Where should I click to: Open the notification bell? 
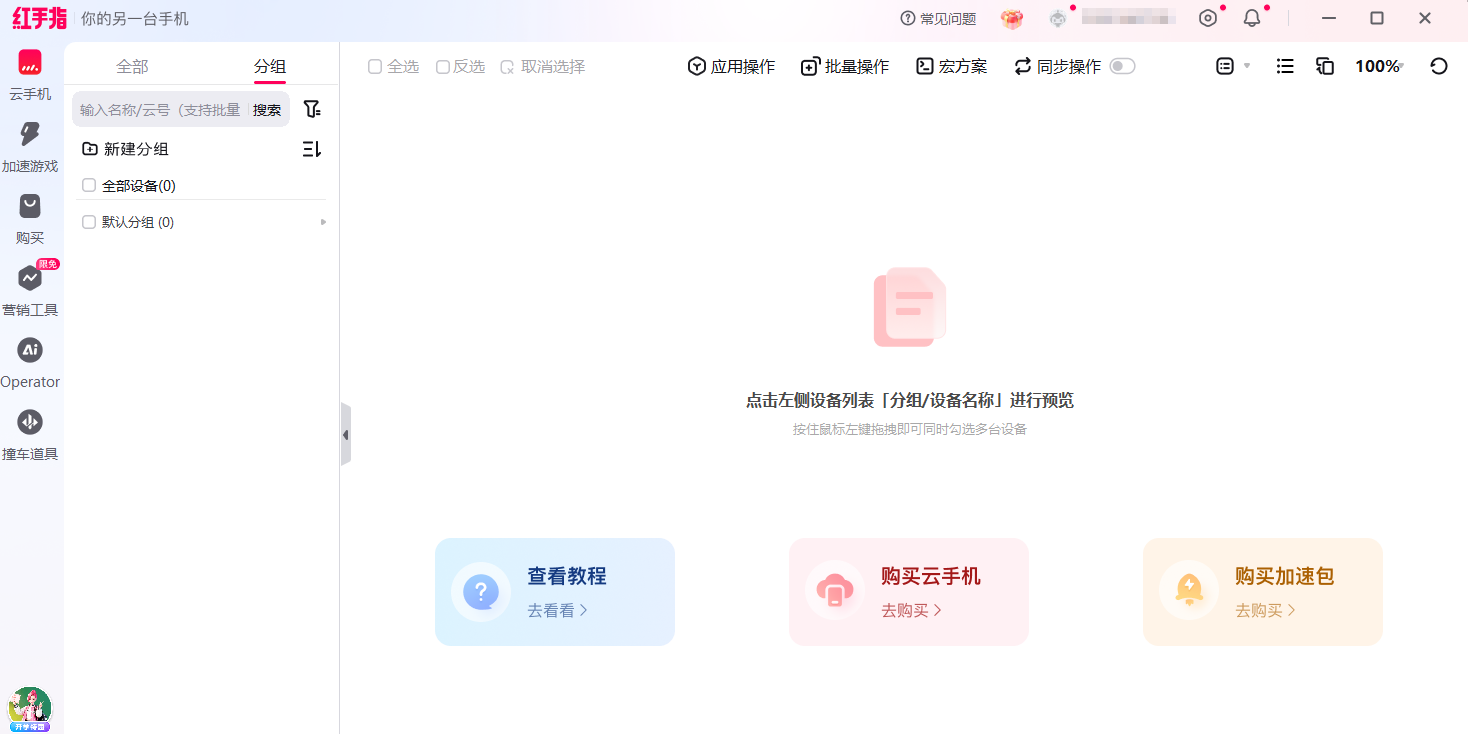[x=1252, y=18]
